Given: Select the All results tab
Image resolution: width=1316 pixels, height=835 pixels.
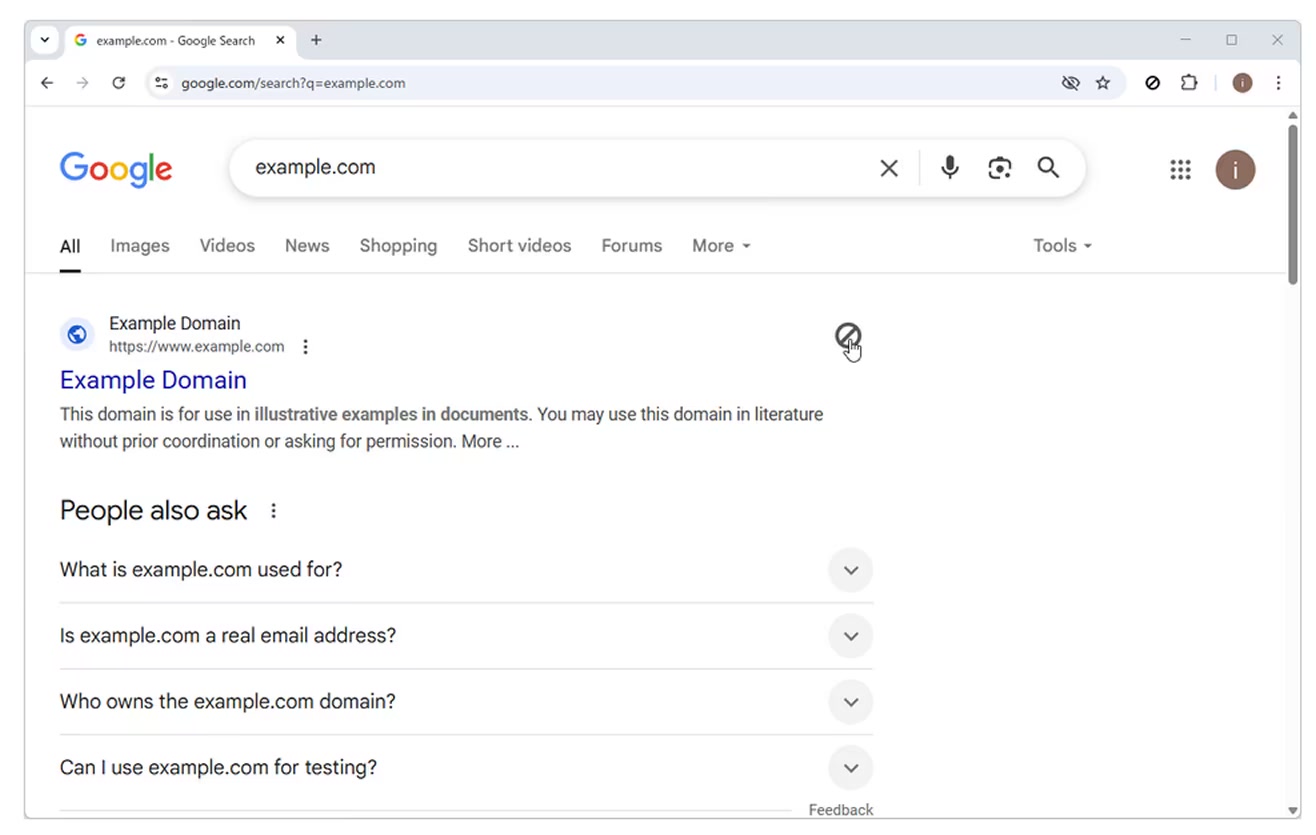Looking at the screenshot, I should pyautogui.click(x=70, y=246).
